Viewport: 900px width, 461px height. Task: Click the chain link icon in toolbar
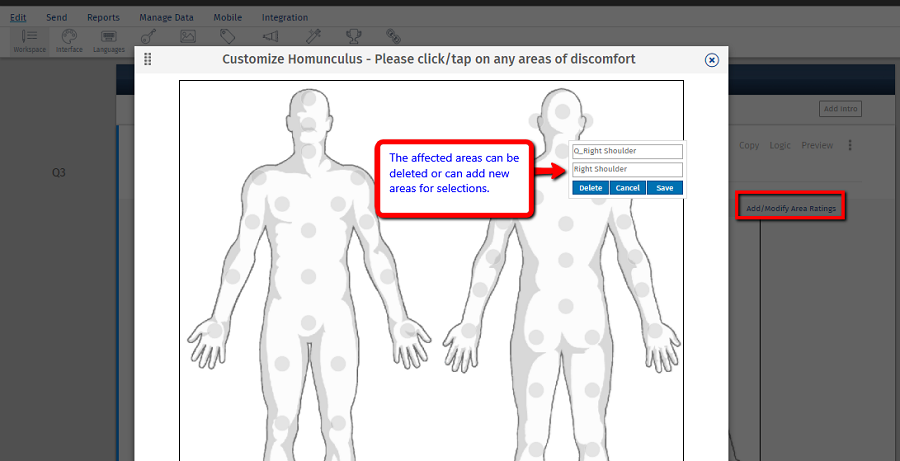click(x=393, y=37)
